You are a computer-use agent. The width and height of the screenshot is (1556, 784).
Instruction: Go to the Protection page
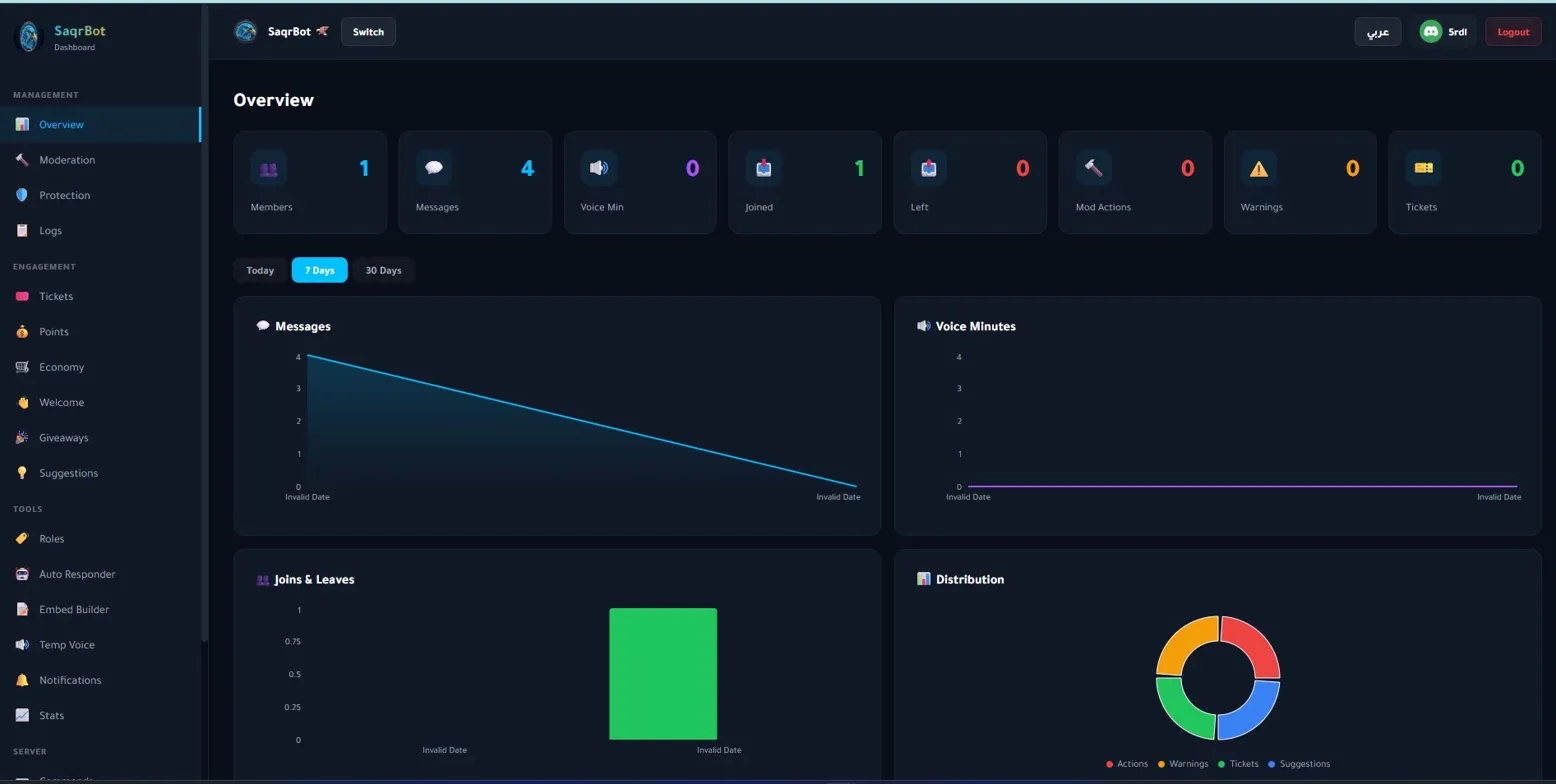pyautogui.click(x=100, y=195)
